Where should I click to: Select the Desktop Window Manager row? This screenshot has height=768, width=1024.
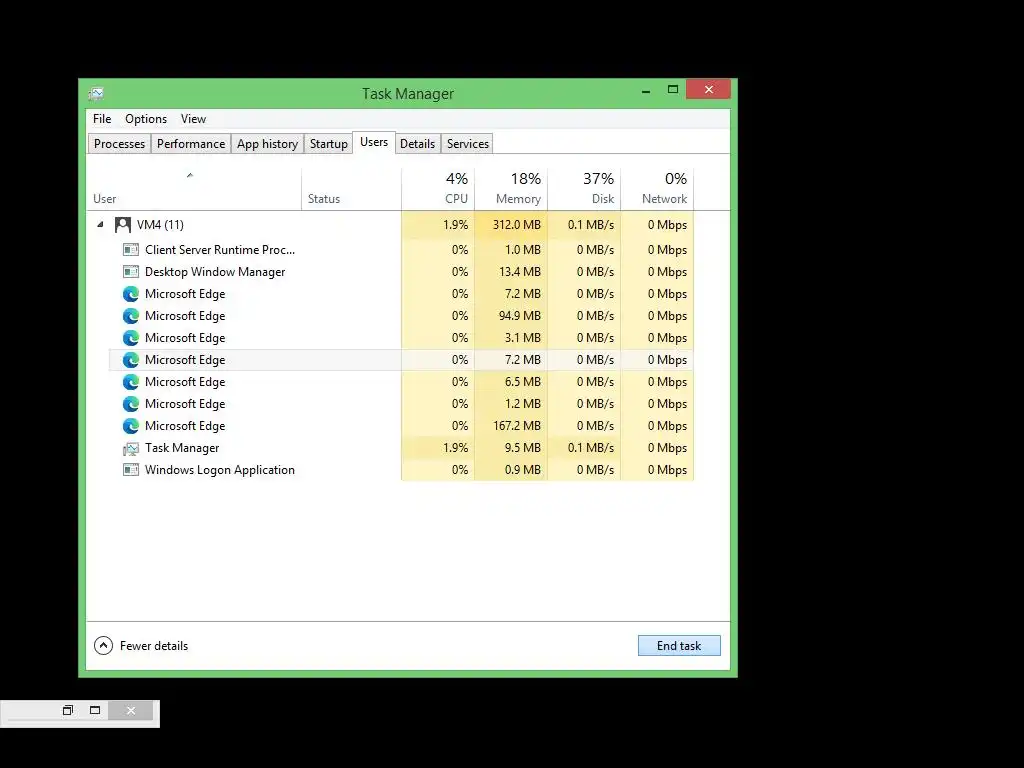pyautogui.click(x=402, y=272)
